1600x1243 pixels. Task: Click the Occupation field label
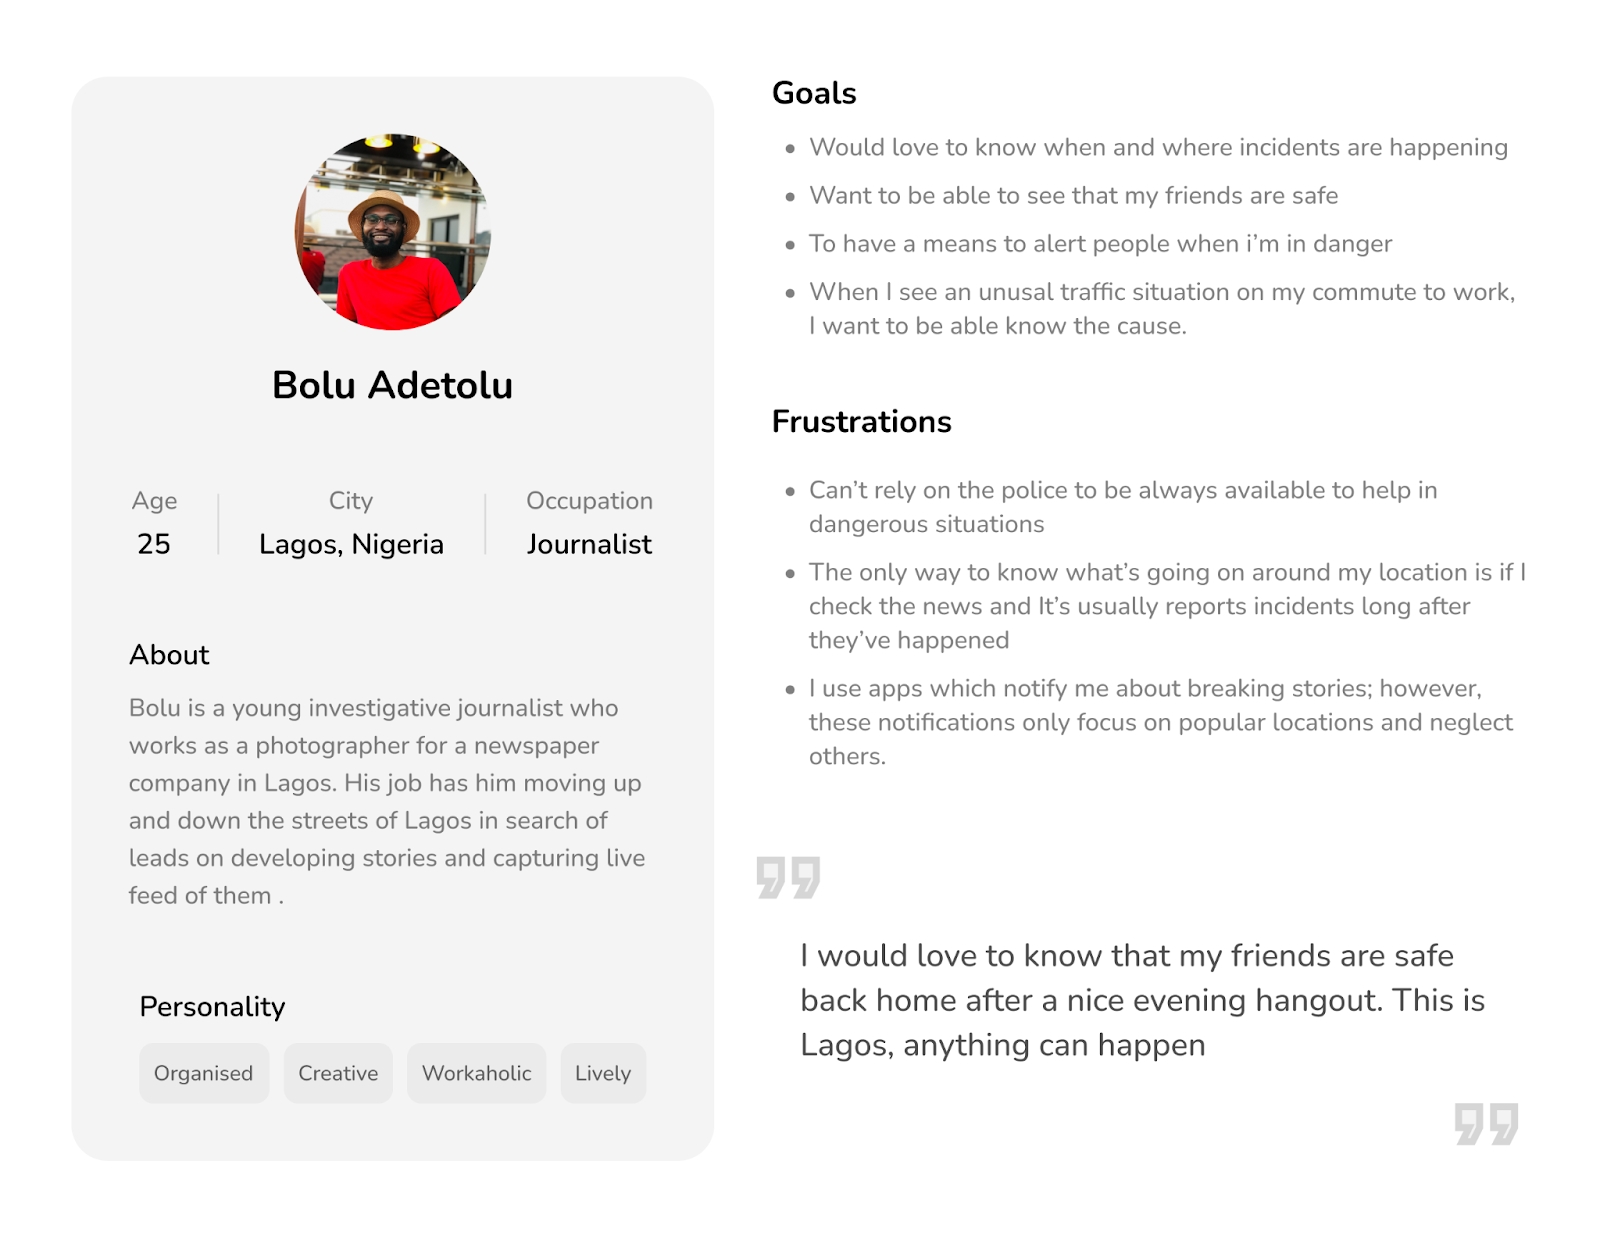pos(589,501)
